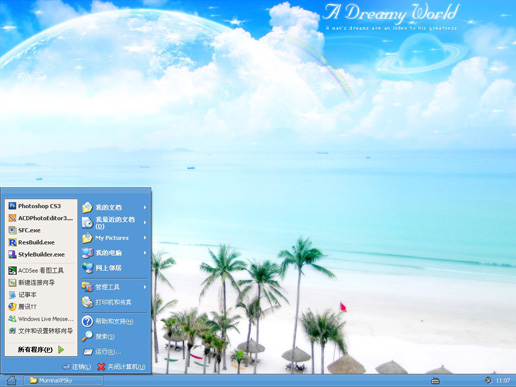Start Windows Live Messenger

[x=41, y=319]
